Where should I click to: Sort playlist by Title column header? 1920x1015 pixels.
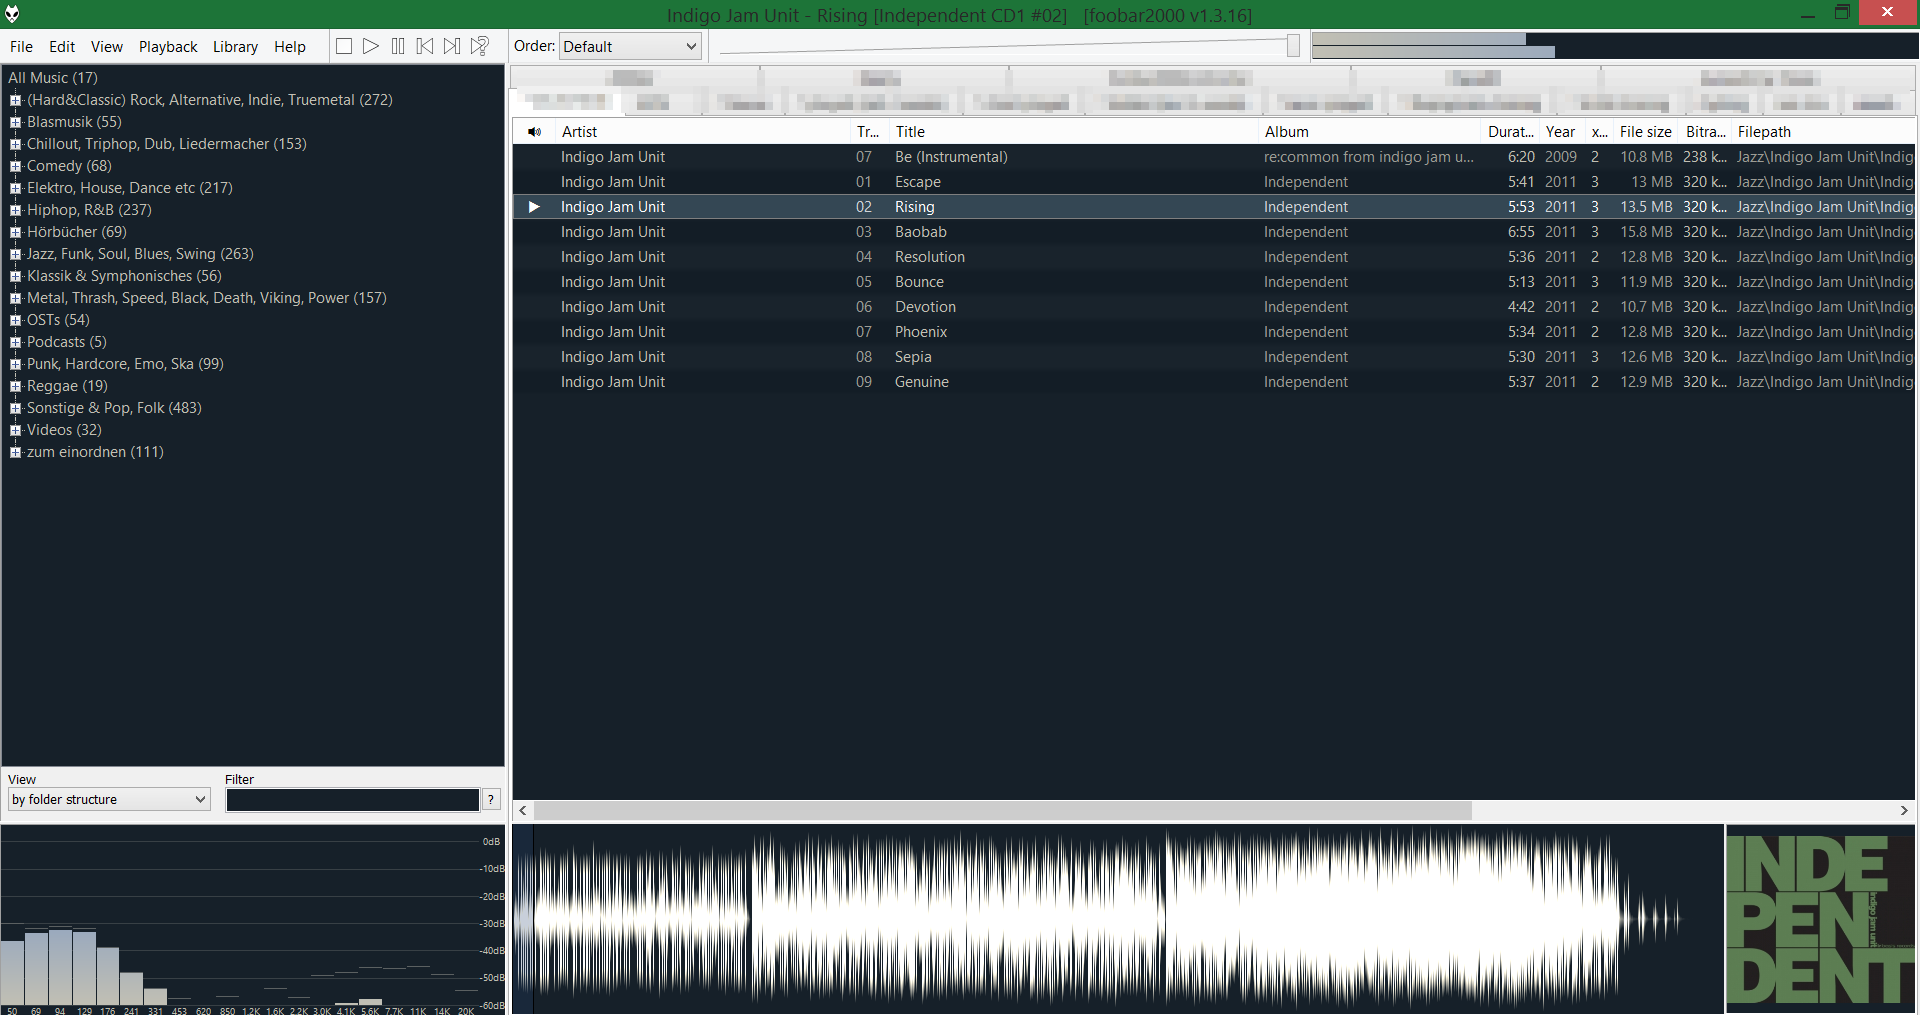coord(910,132)
